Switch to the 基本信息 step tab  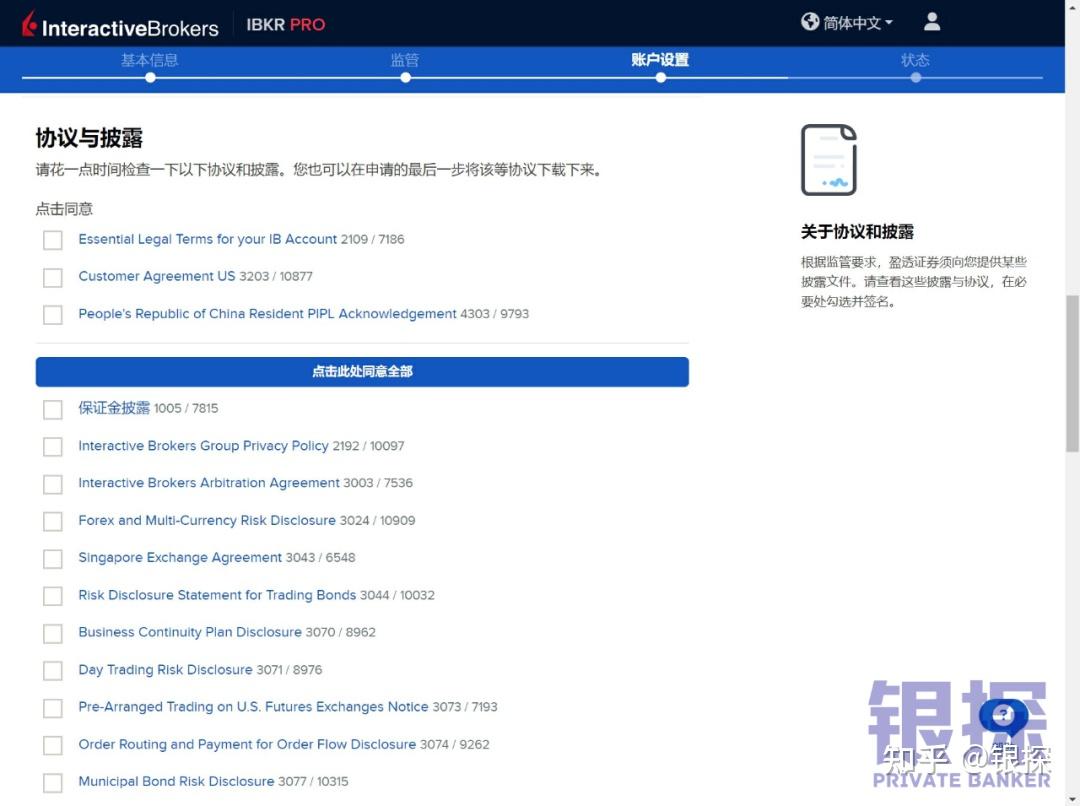[x=150, y=60]
